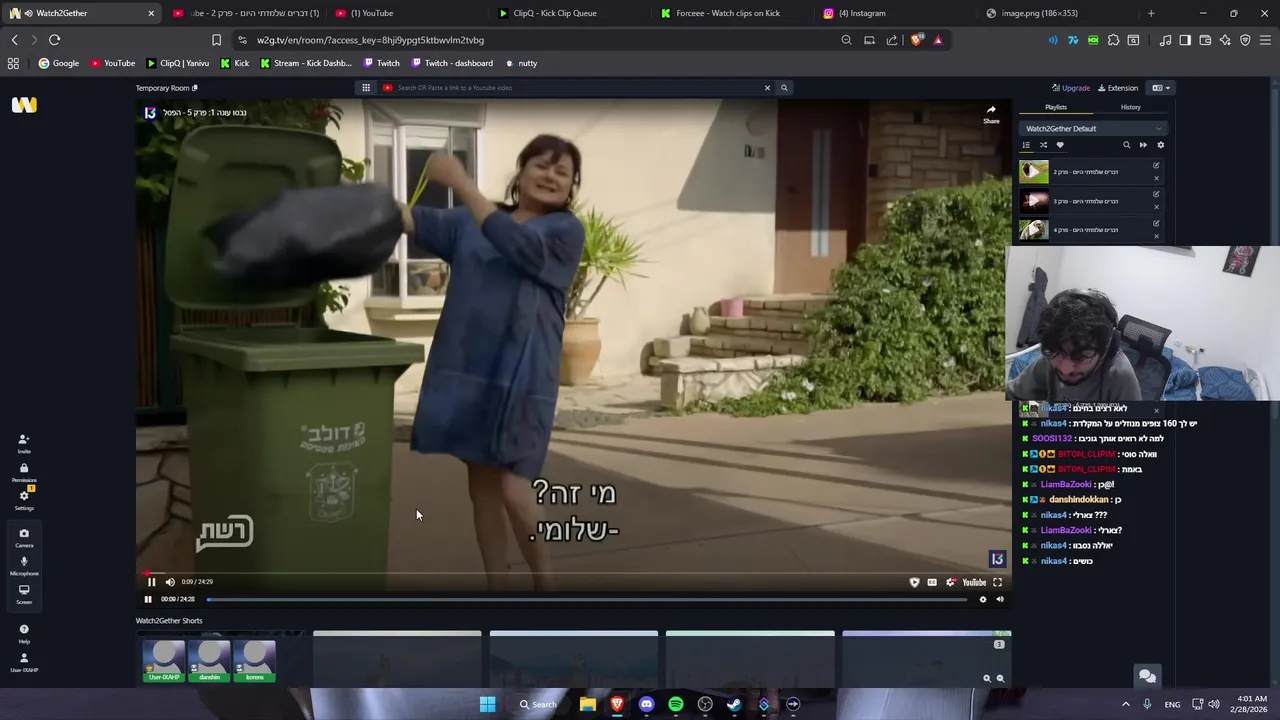
Task: Remove episode 3 from the playlist
Action: 1156,207
